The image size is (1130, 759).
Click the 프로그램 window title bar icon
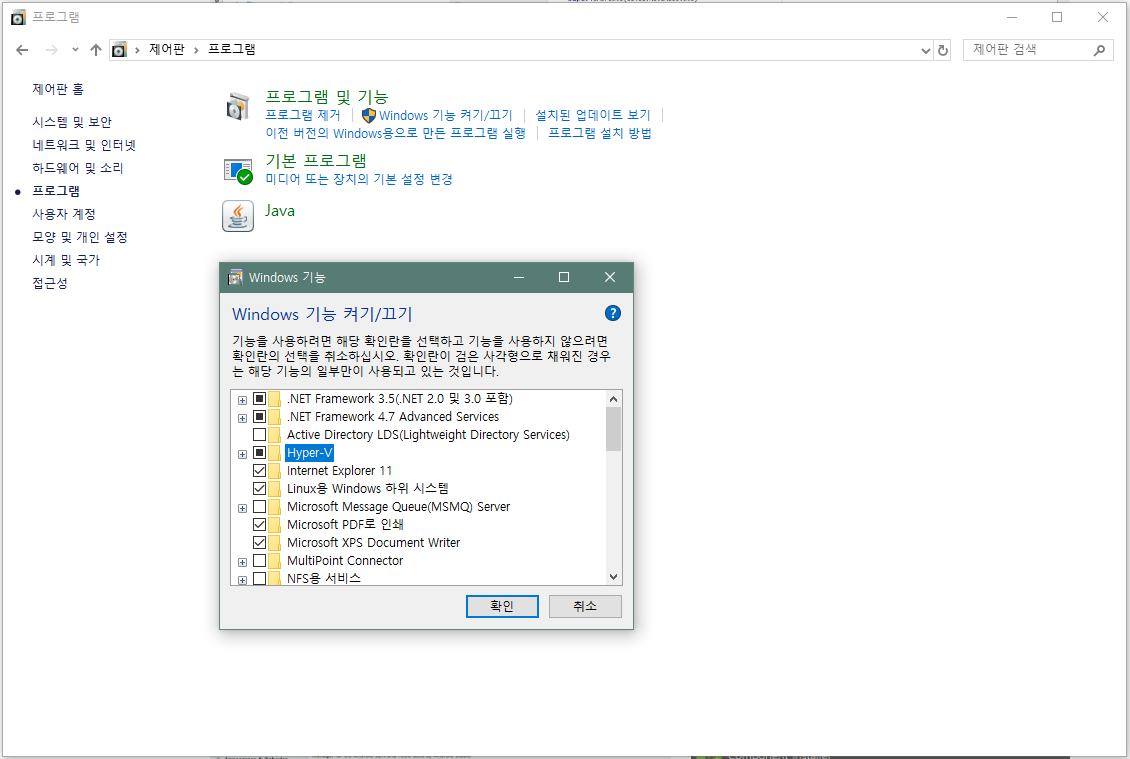click(19, 17)
